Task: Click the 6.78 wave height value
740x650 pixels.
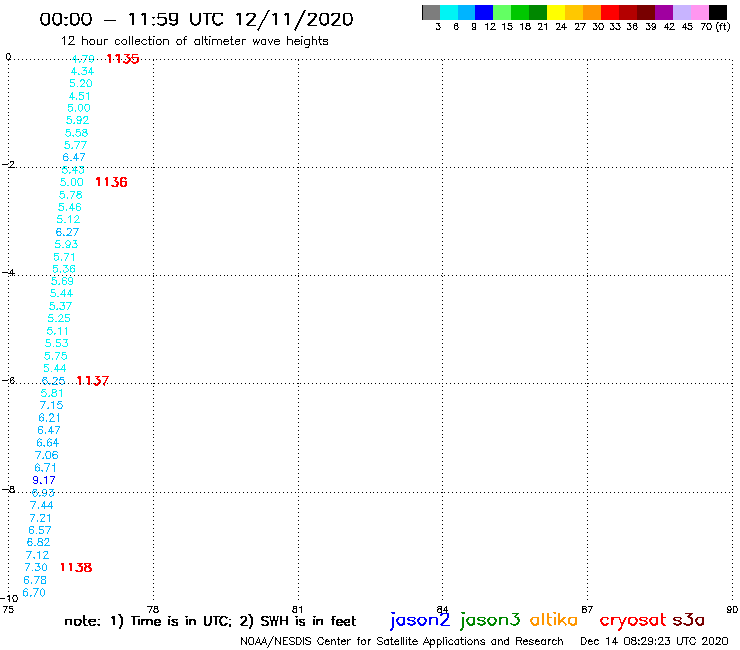Action: pos(35,580)
